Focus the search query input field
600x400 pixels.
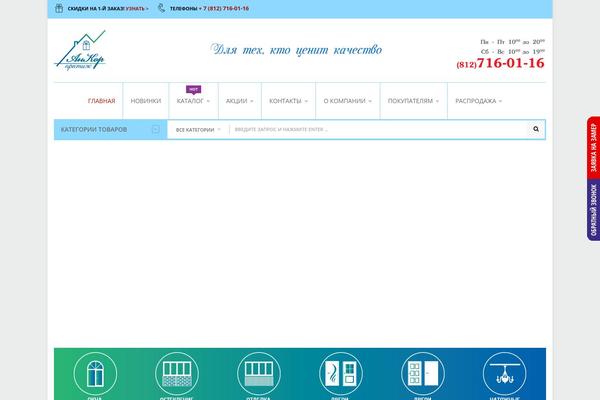[379, 129]
